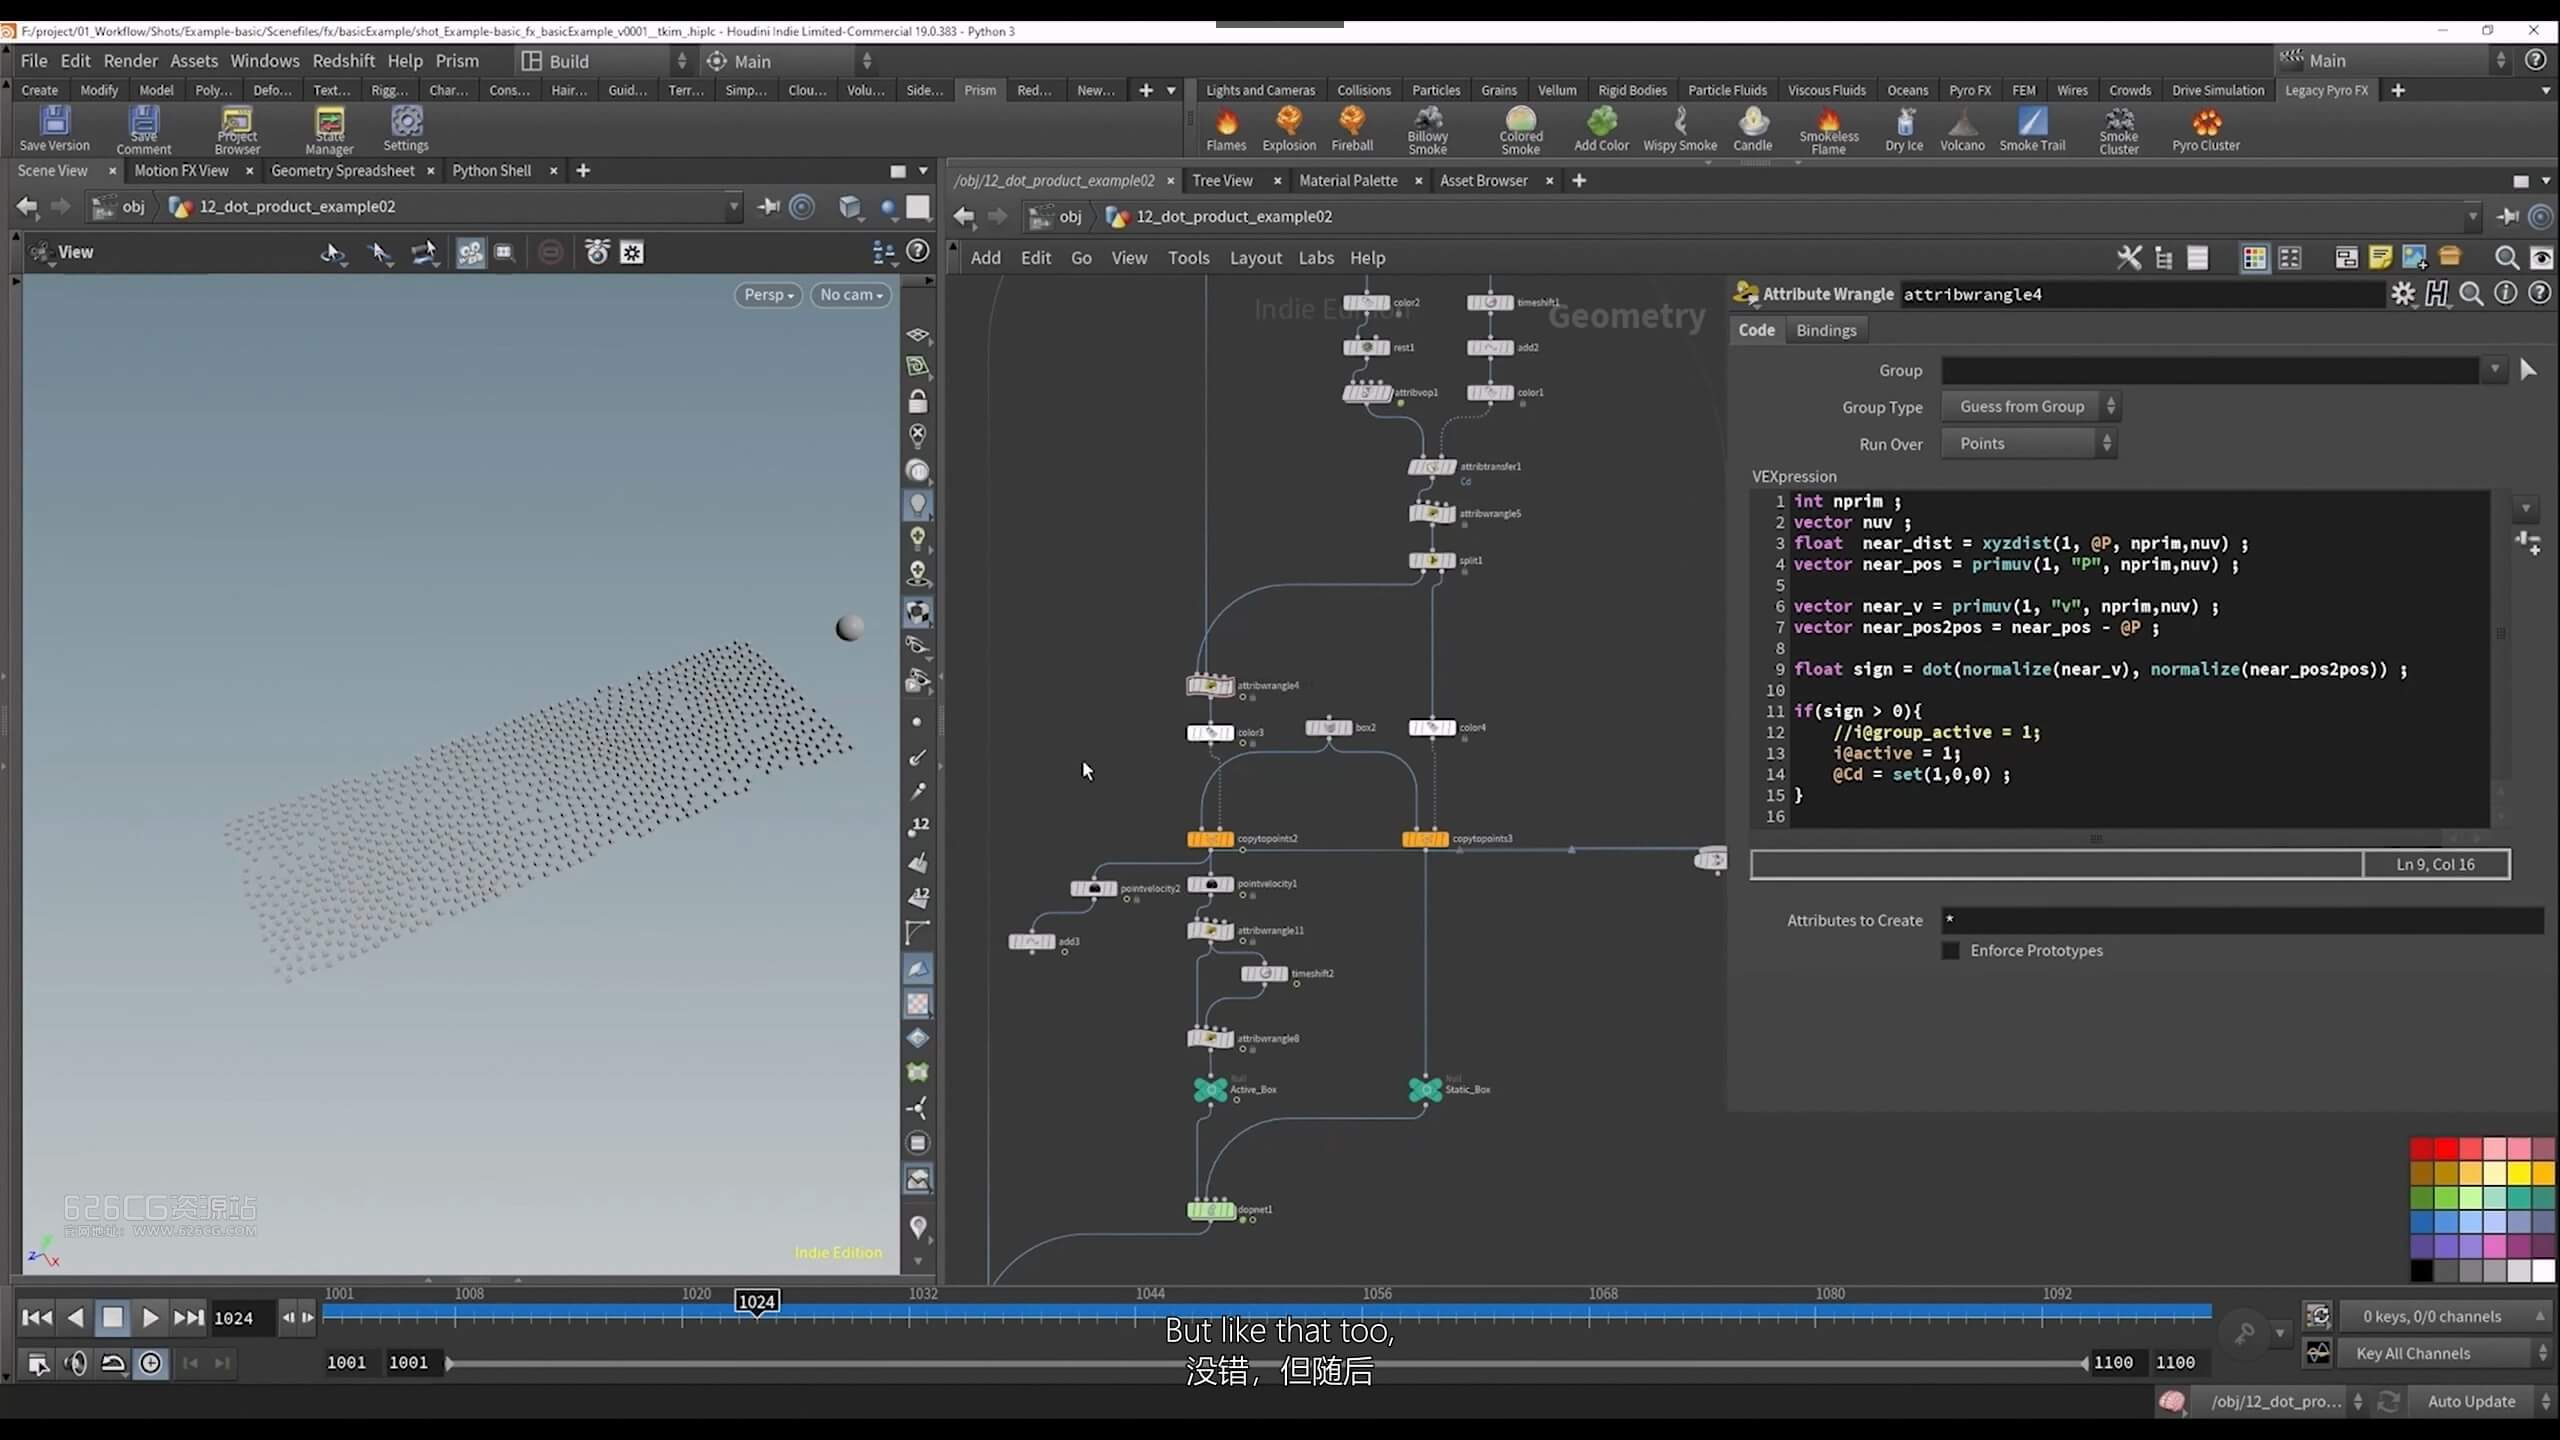Click the Candle shelf tool
This screenshot has width=2560, height=1440.
click(x=1752, y=130)
